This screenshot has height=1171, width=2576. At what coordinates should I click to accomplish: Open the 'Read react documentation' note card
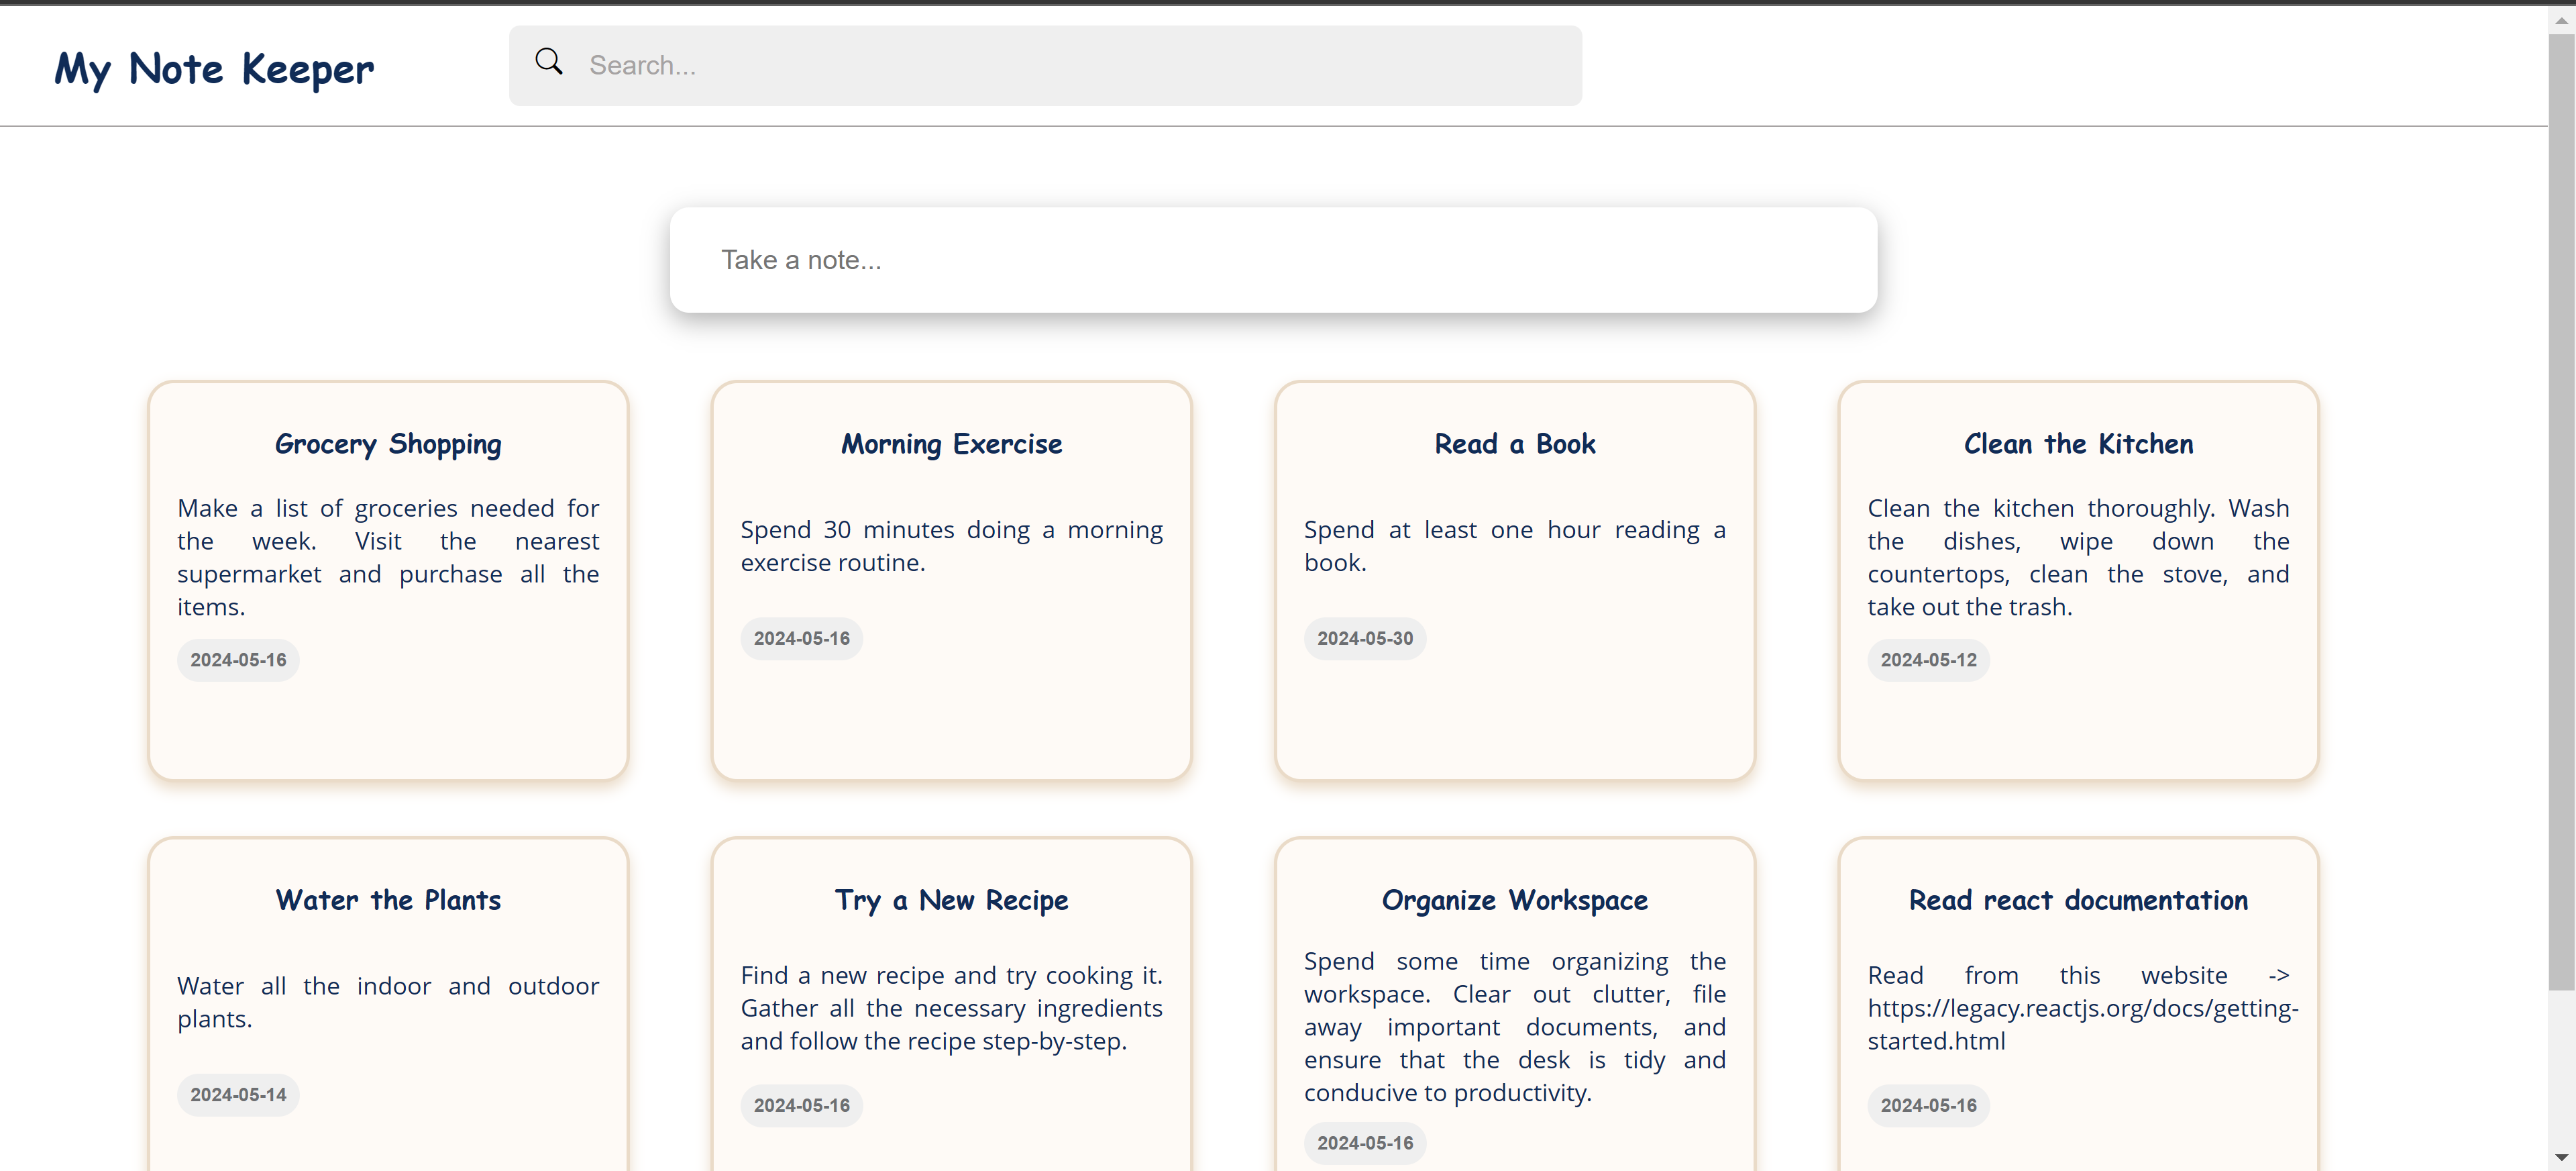click(x=2077, y=1000)
